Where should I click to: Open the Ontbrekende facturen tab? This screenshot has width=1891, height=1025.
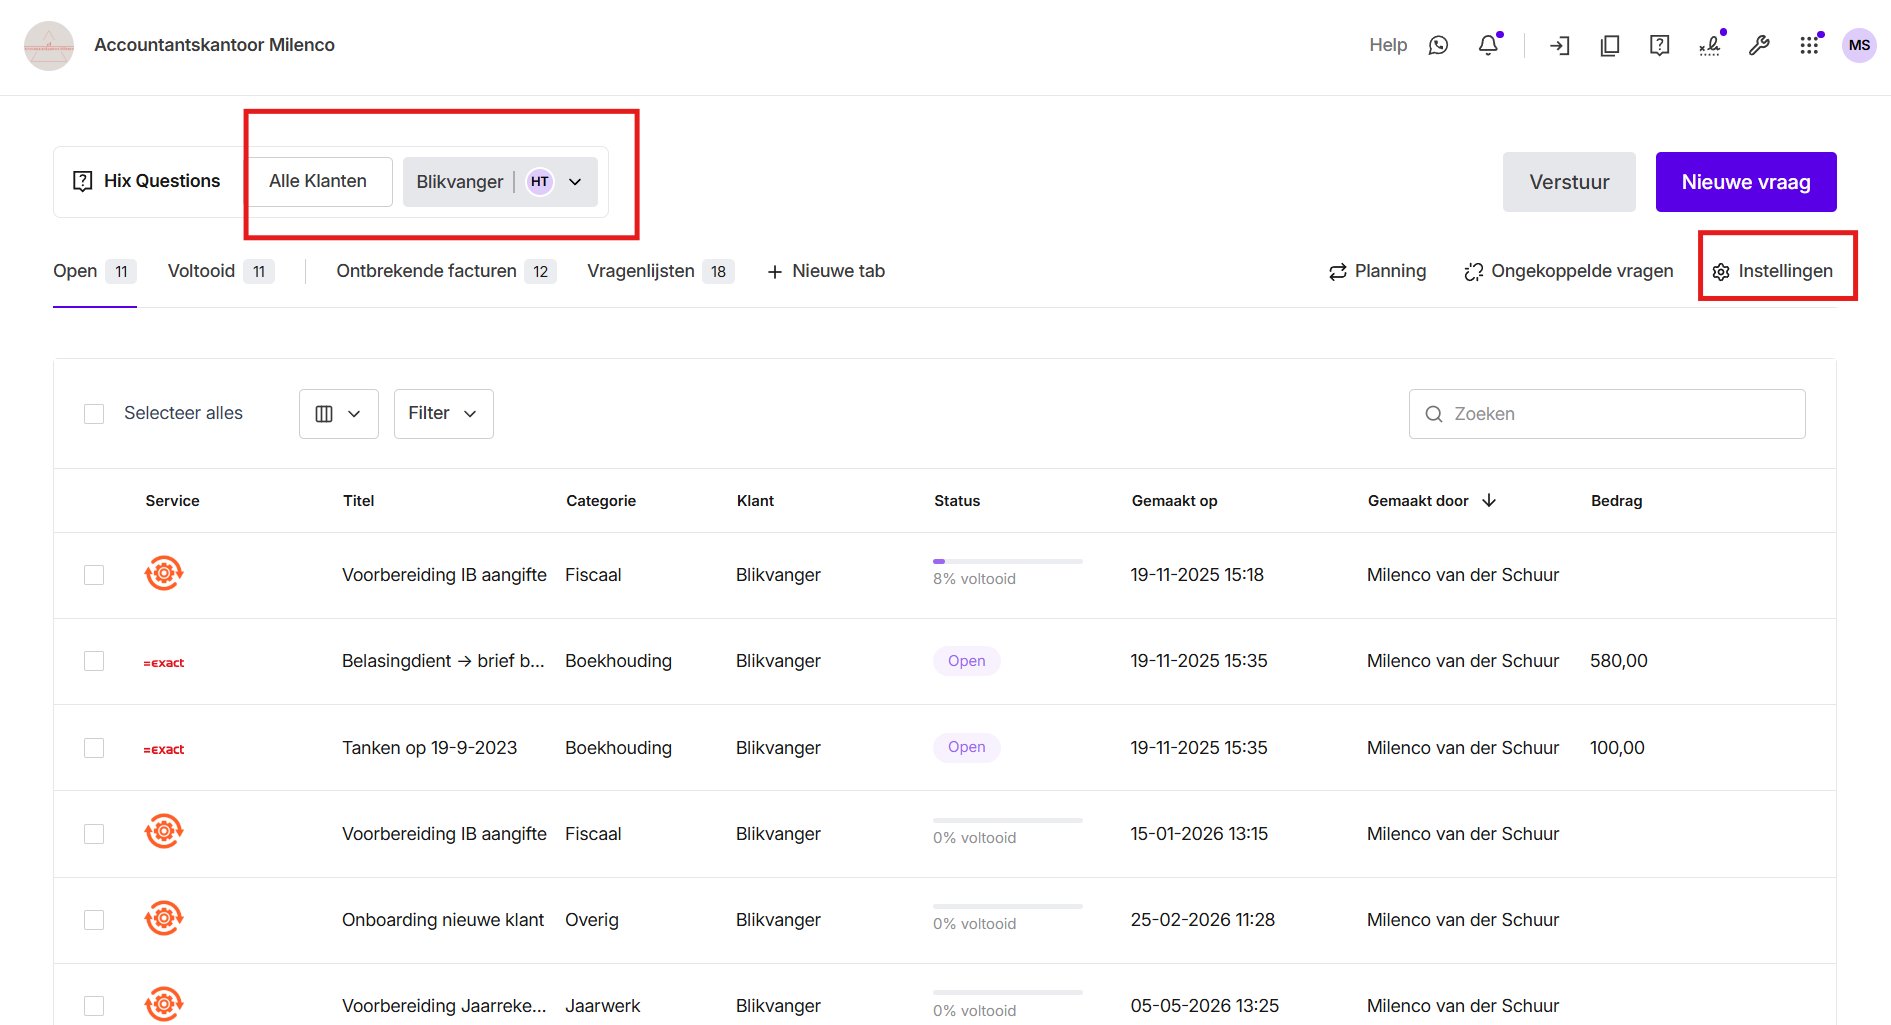(446, 271)
